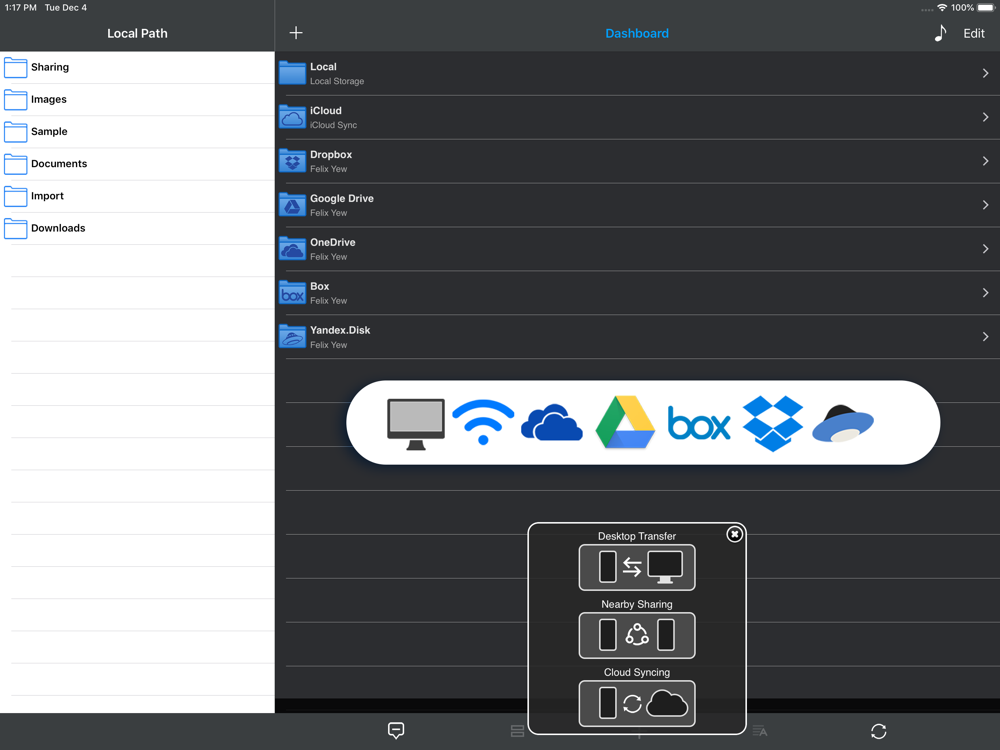Expand the Local row chevron
The height and width of the screenshot is (750, 1000).
pos(985,73)
